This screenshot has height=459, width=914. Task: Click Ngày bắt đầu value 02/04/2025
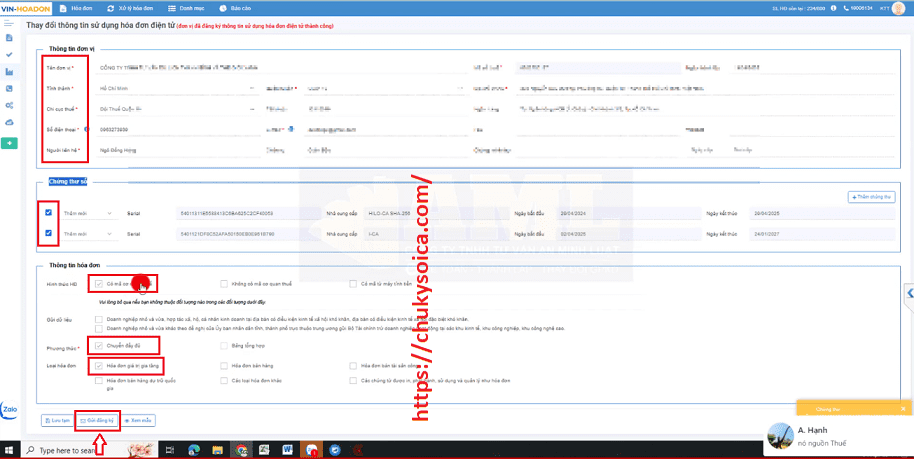(628, 234)
